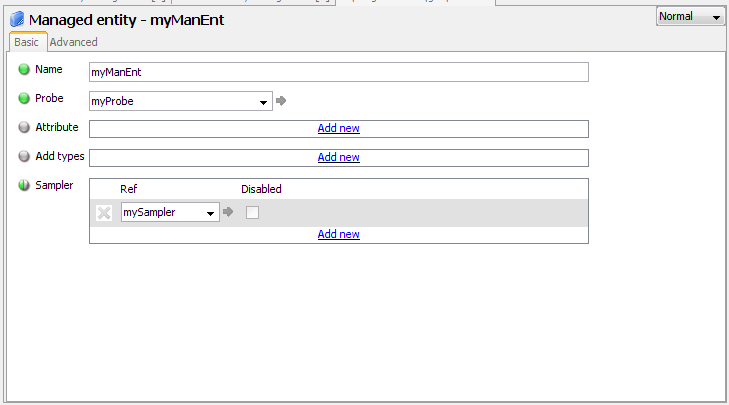Screen dimensions: 729x405
Task: Toggle the Disabled checkbox for mySampler
Action: click(252, 212)
